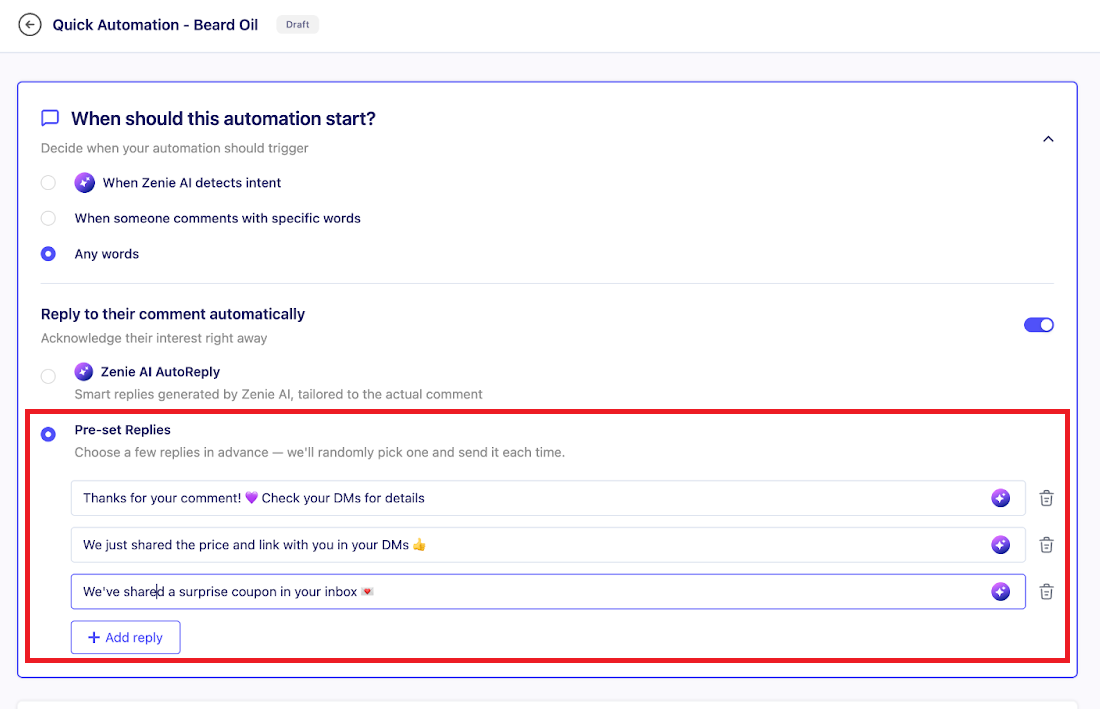The width and height of the screenshot is (1100, 709).
Task: Click the chat bubble icon beside section heading
Action: [50, 118]
